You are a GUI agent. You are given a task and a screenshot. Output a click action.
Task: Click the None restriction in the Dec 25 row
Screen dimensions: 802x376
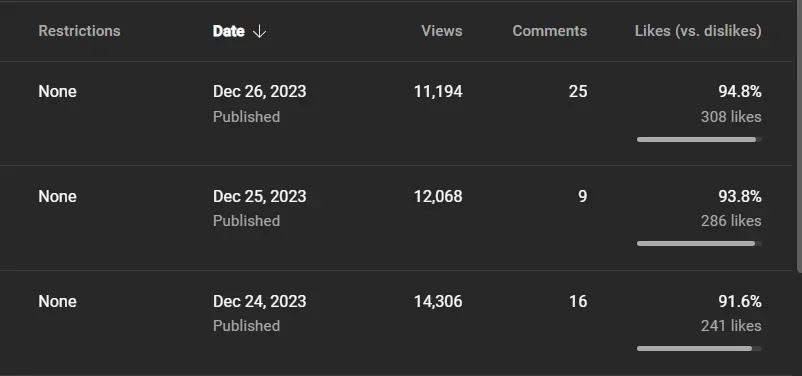[57, 196]
